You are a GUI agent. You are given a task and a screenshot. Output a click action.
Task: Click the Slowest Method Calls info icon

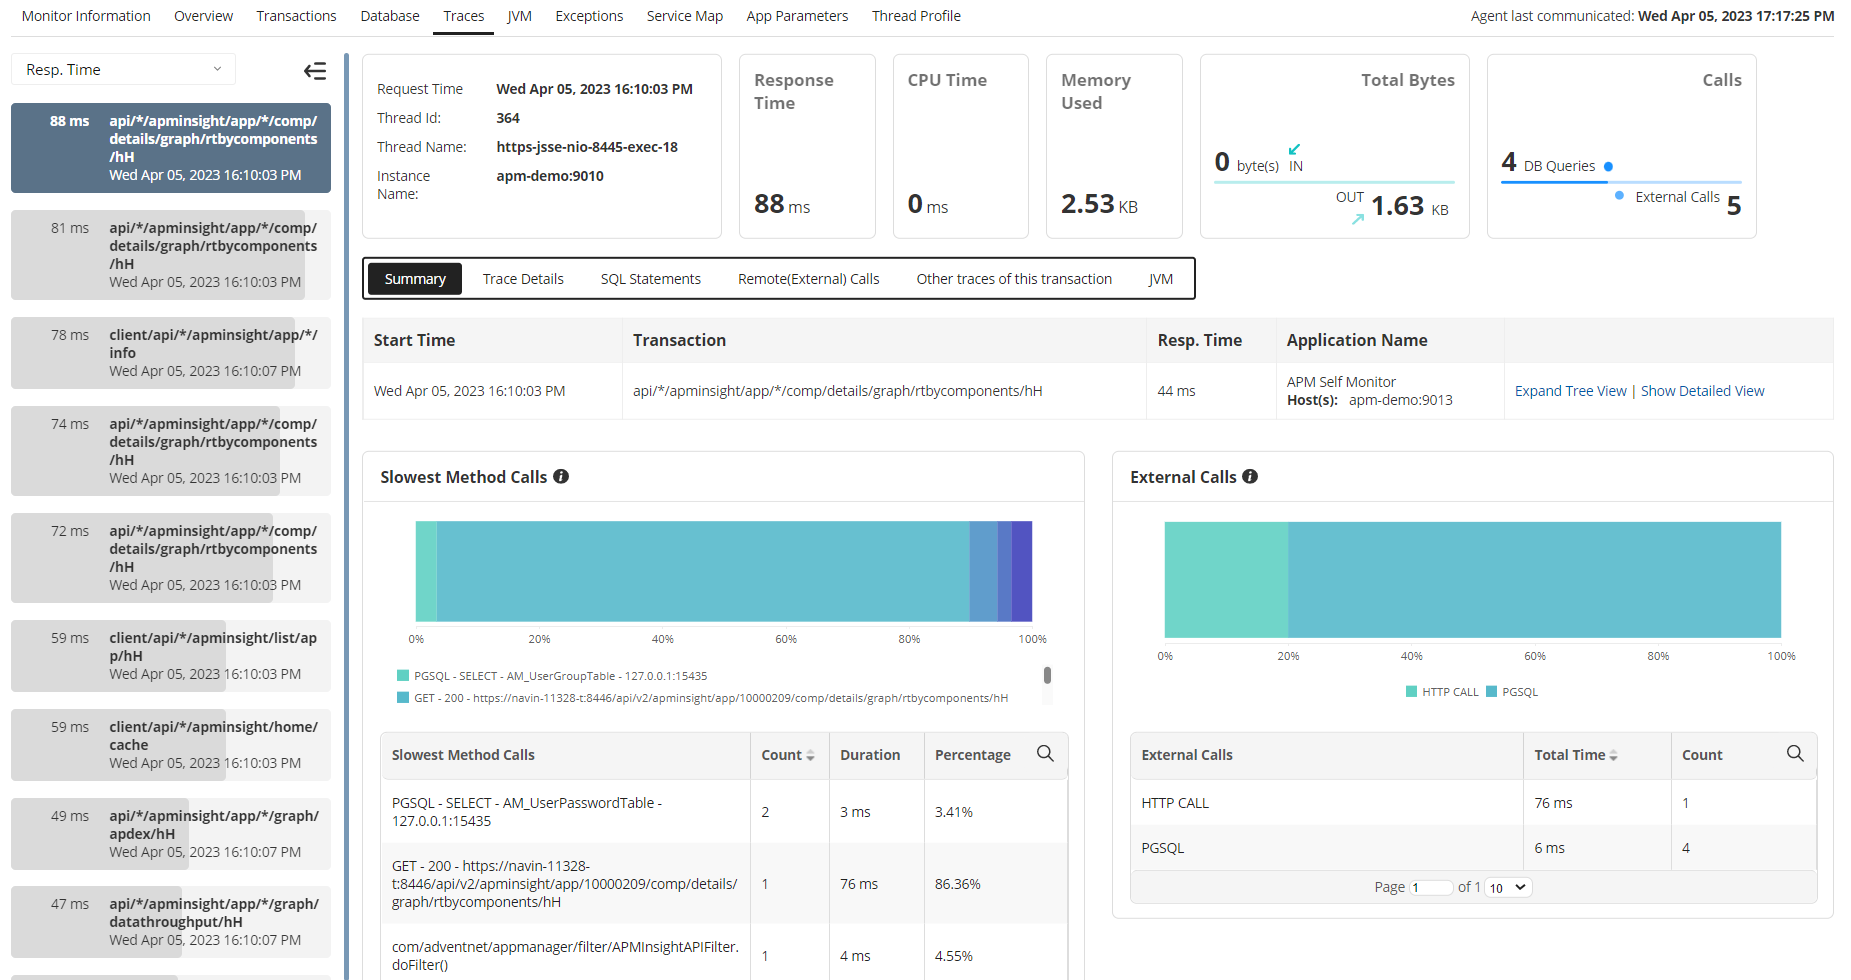(x=561, y=477)
